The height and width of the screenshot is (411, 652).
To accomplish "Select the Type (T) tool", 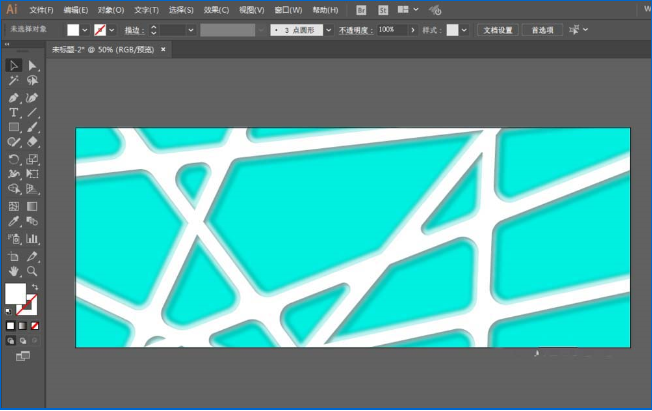I will tap(14, 113).
